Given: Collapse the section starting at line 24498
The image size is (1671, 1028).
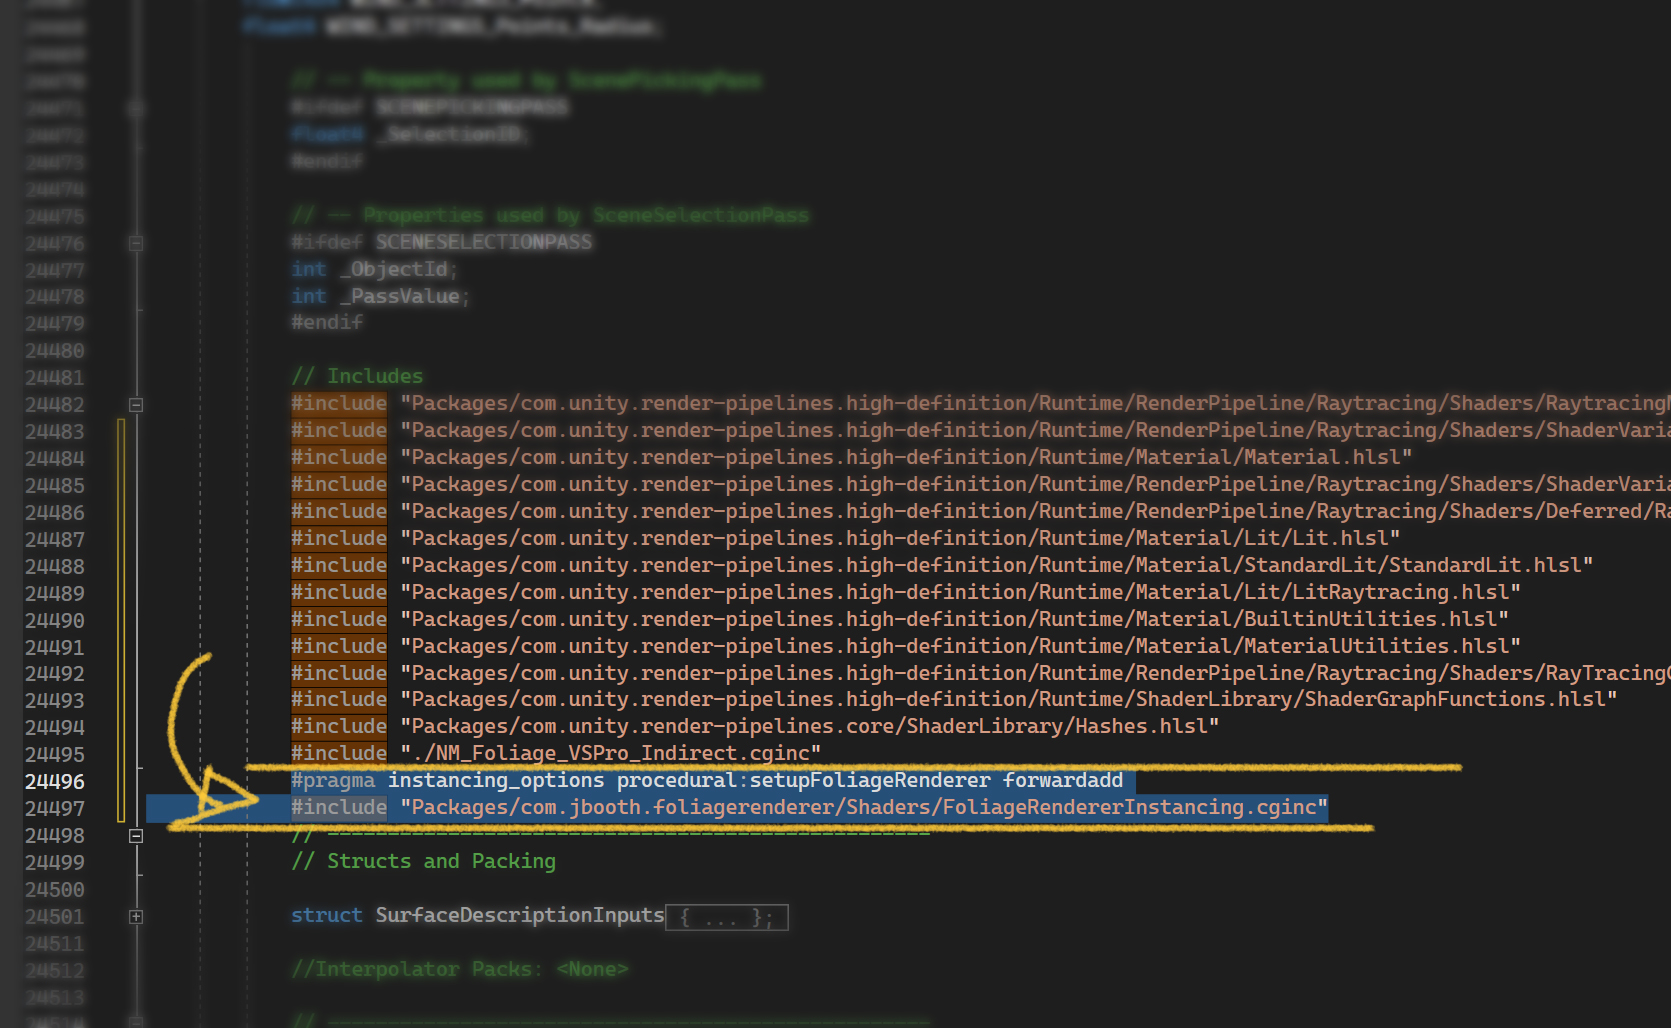Looking at the screenshot, I should point(136,836).
